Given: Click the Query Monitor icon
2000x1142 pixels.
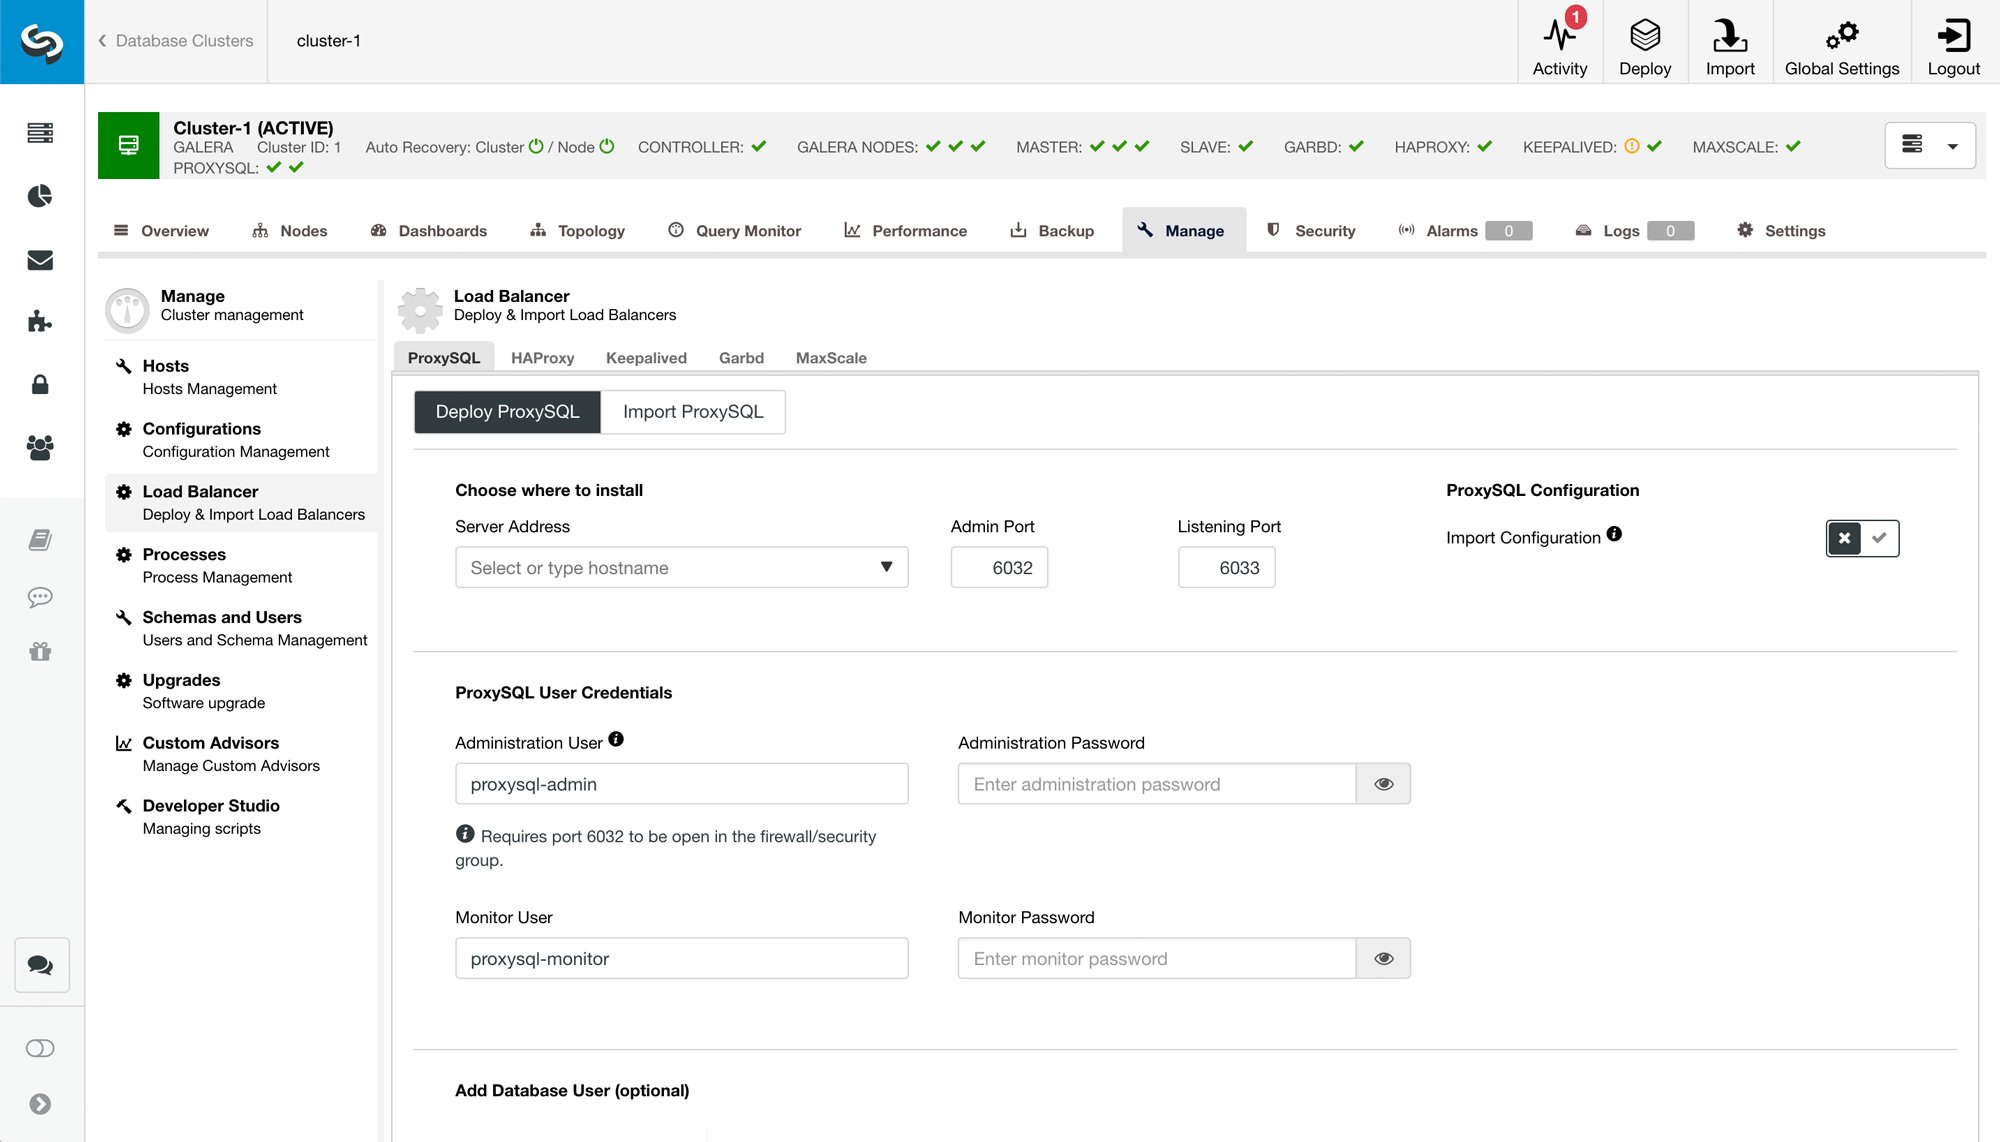Looking at the screenshot, I should click(674, 229).
